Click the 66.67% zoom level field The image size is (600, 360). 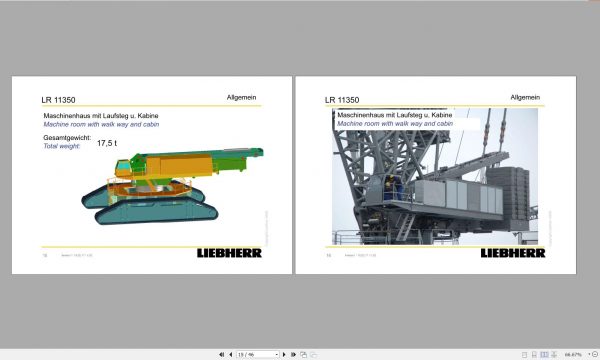click(x=573, y=355)
